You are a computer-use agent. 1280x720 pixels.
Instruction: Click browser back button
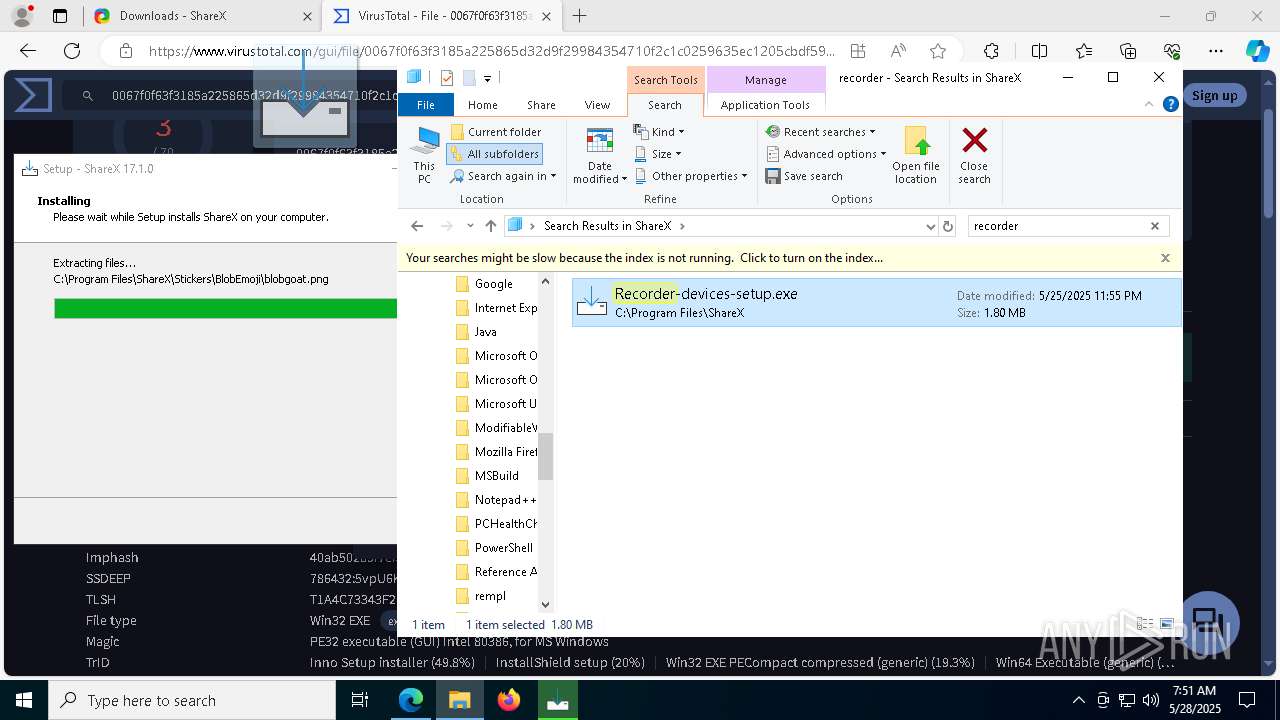pyautogui.click(x=28, y=51)
